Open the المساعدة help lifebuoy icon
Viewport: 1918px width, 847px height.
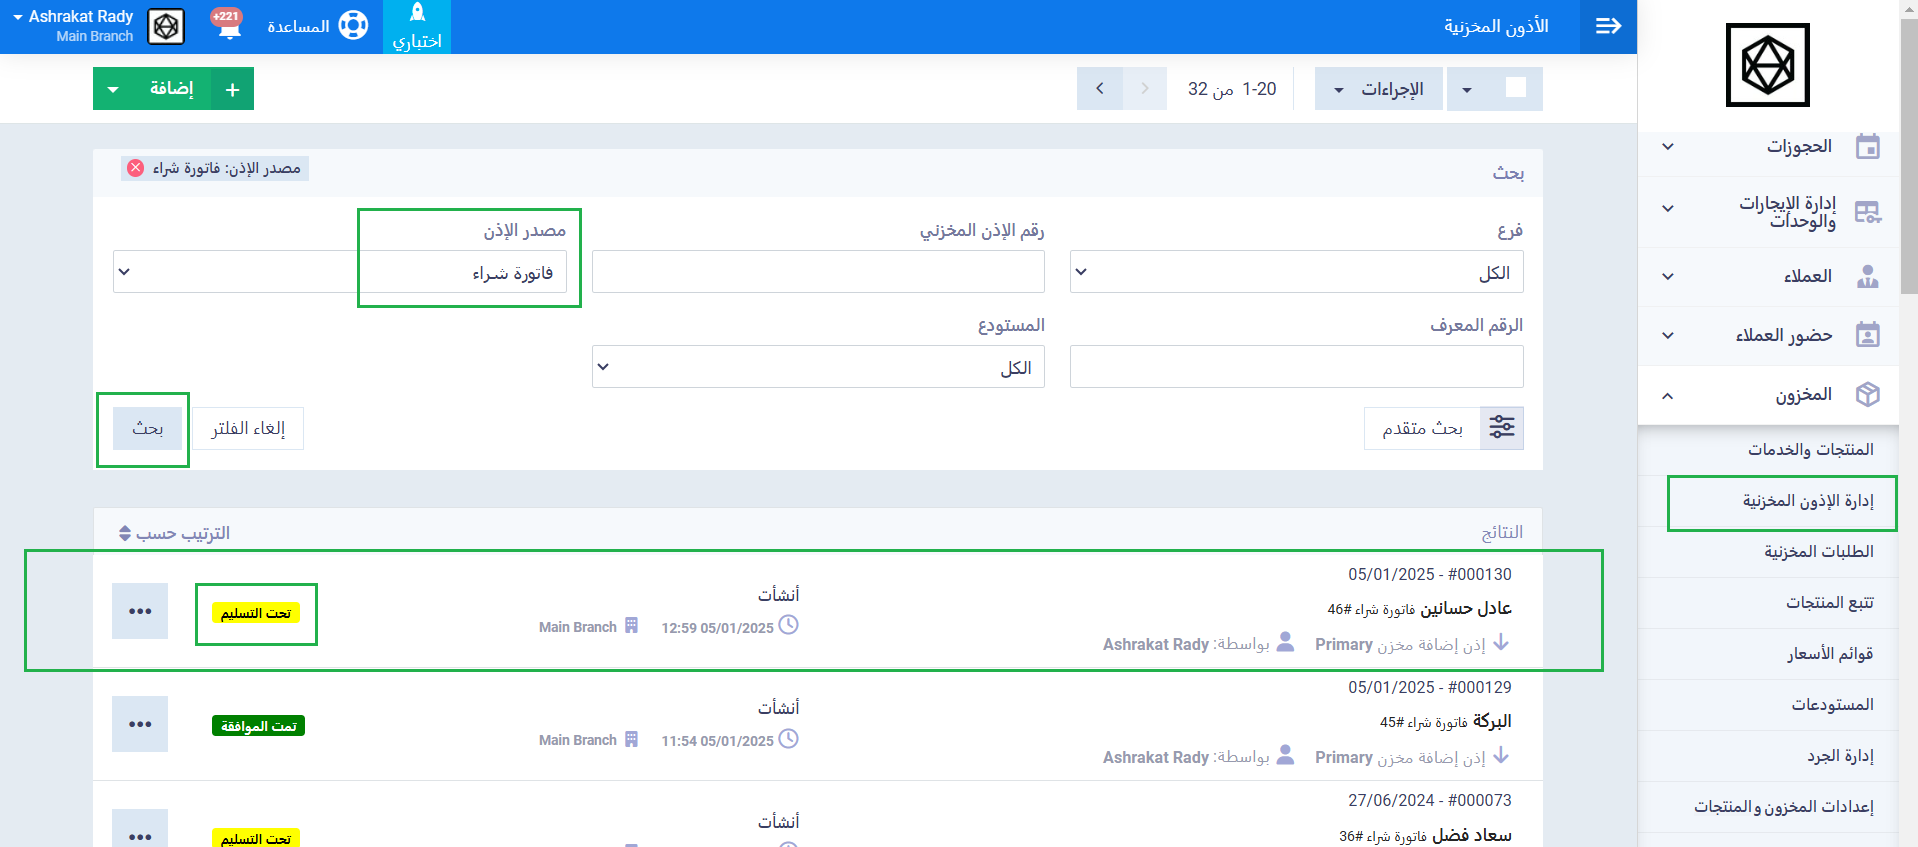coord(353,25)
